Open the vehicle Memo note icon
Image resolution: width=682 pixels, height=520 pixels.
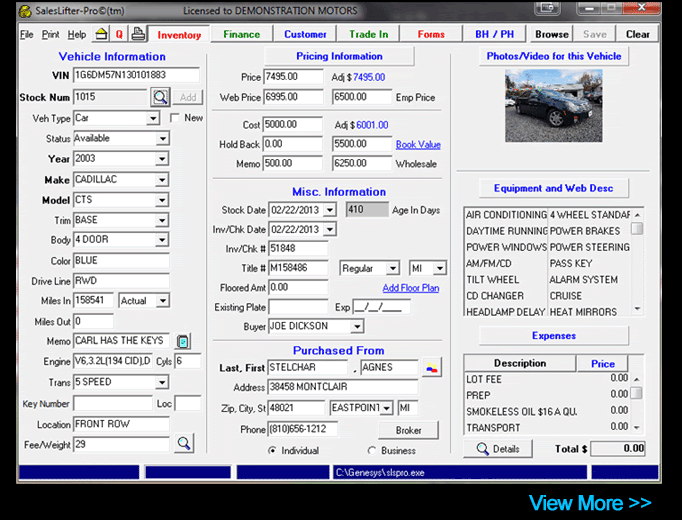coord(183,341)
